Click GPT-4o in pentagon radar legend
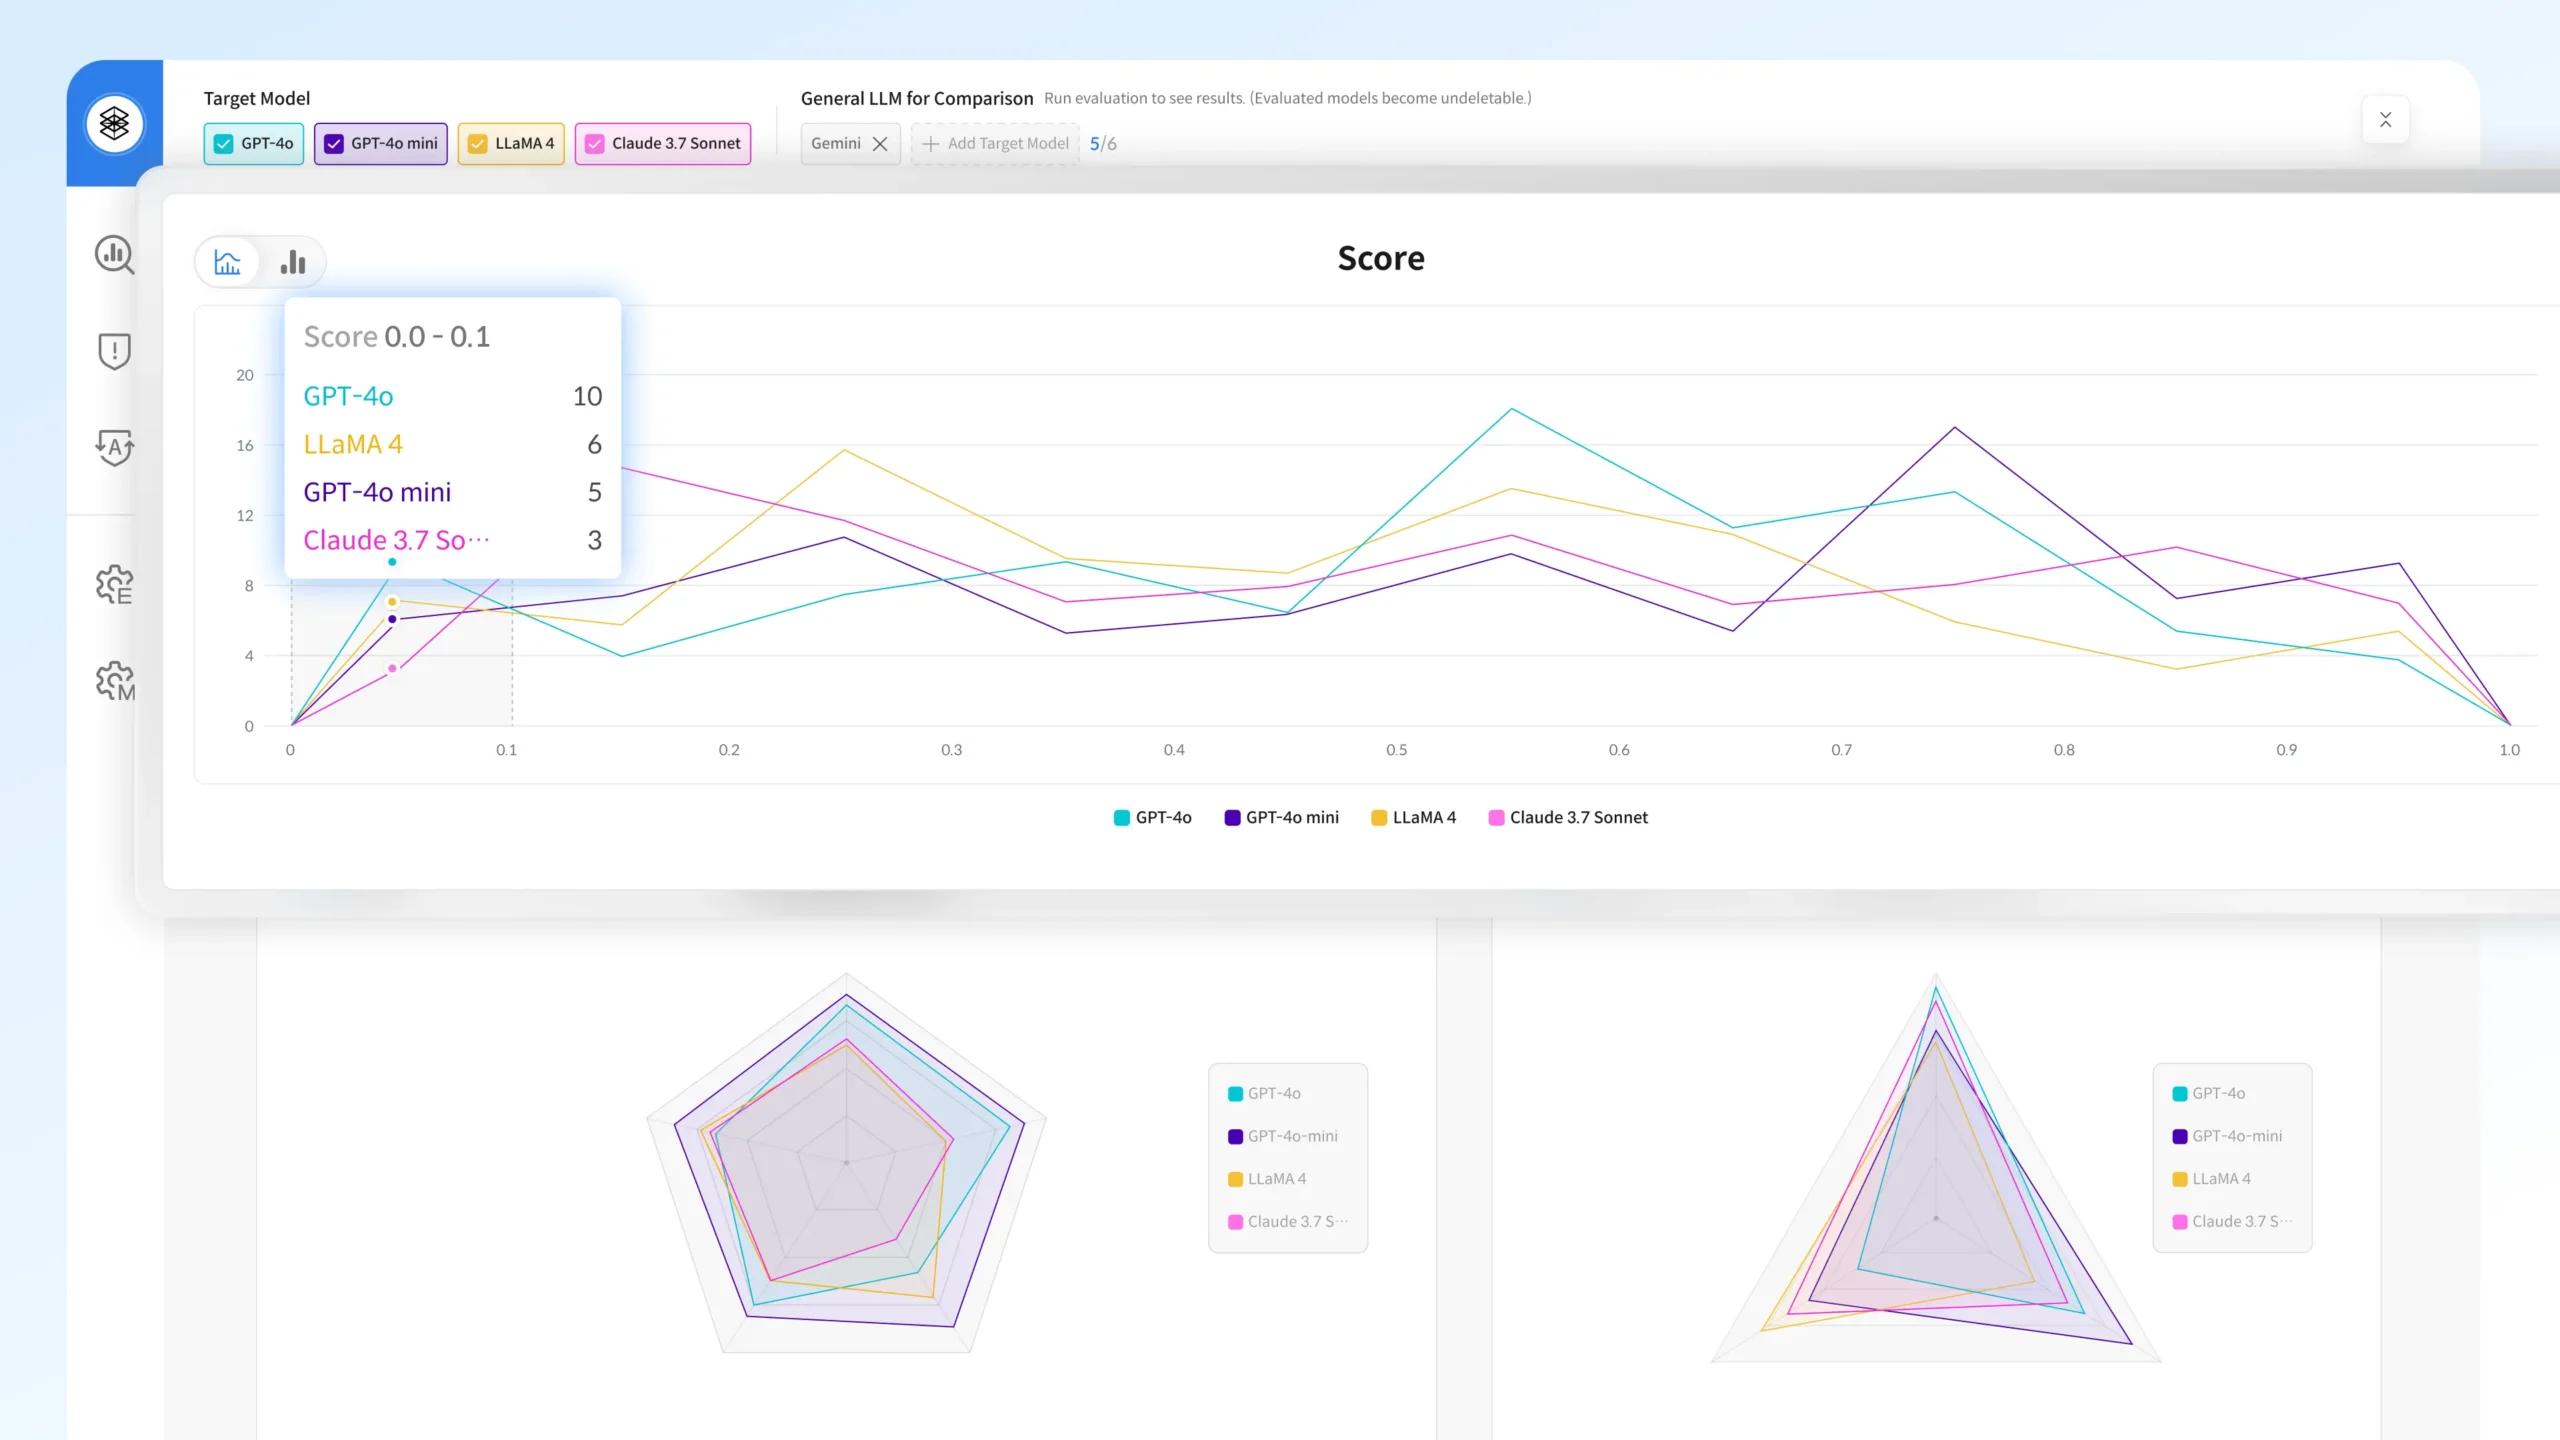The width and height of the screenshot is (2560, 1440). click(1264, 1093)
